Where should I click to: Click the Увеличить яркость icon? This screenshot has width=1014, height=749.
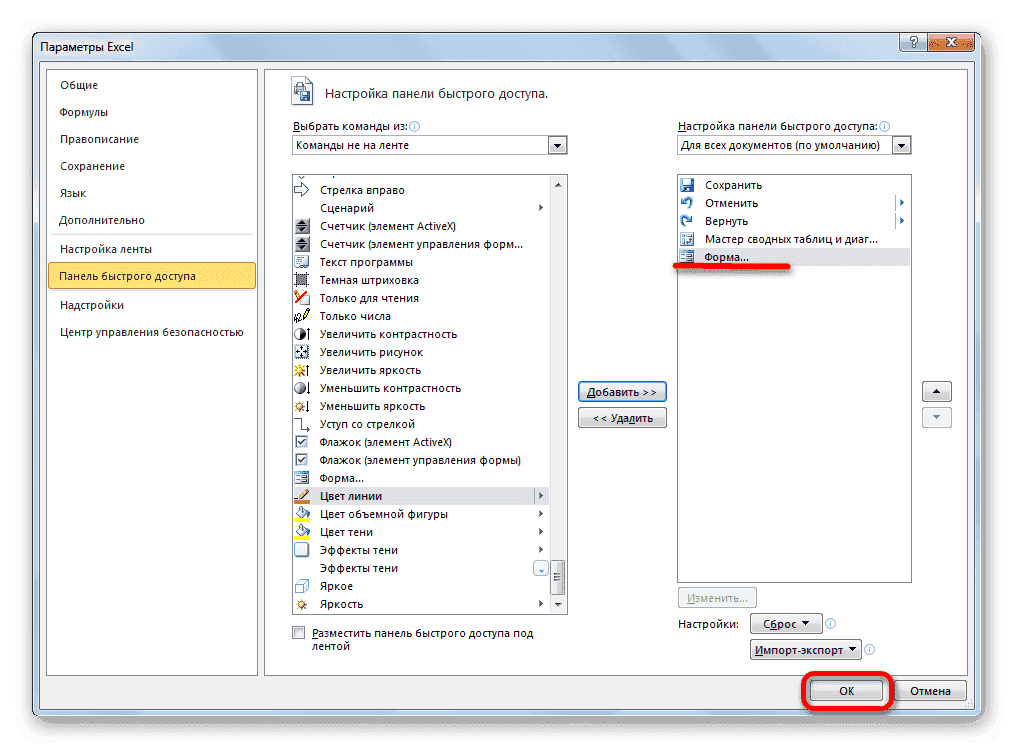tap(301, 370)
